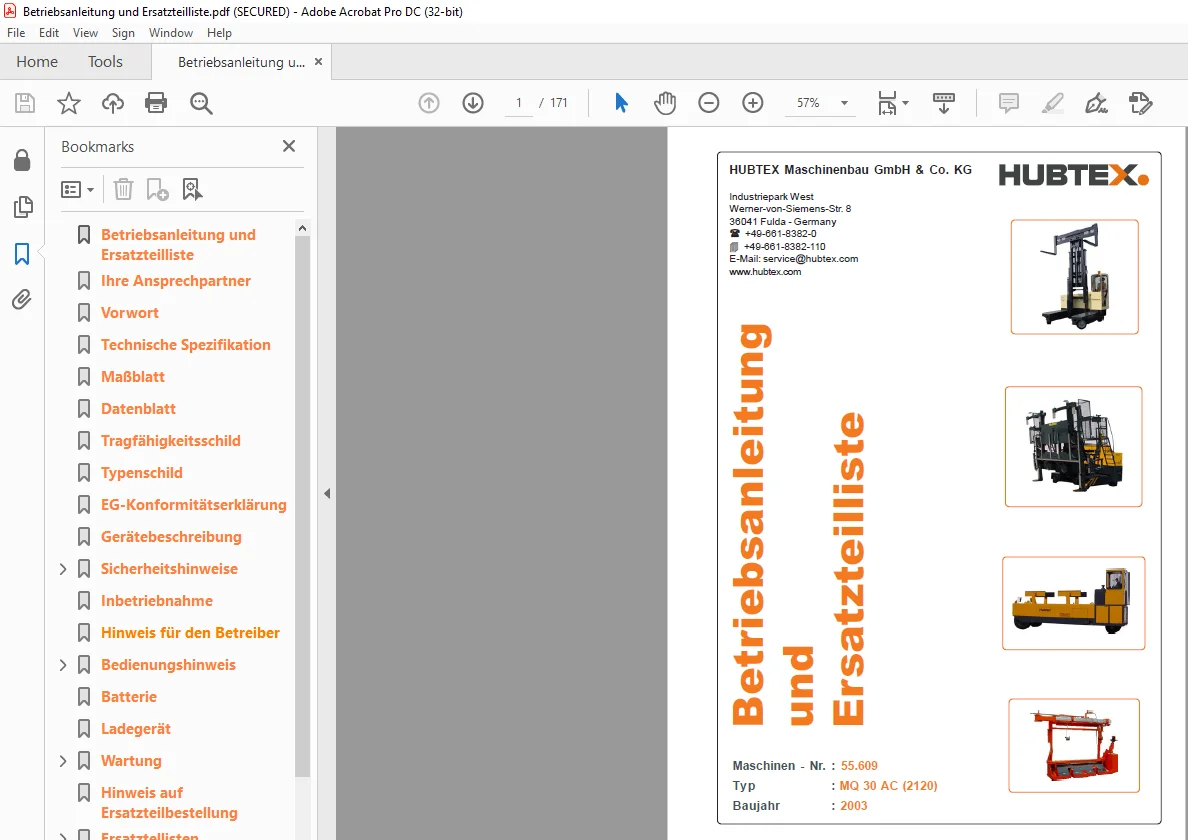1188x840 pixels.
Task: Click the Betriebsanleitung document tab
Action: tap(241, 62)
